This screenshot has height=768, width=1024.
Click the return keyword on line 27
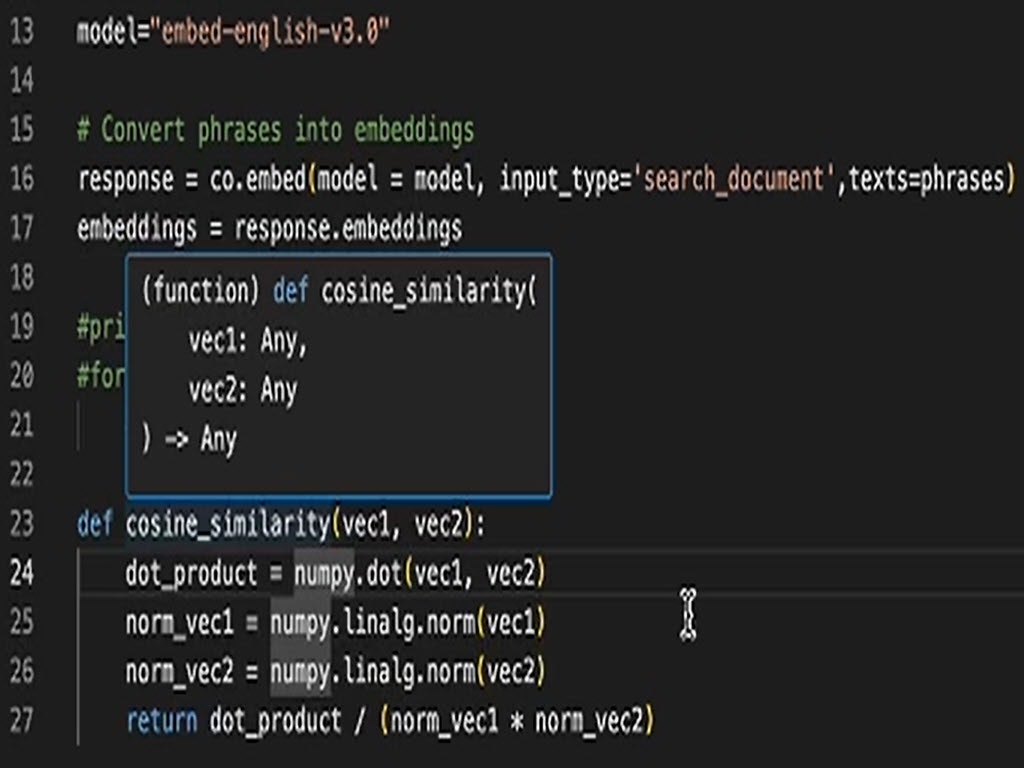click(x=161, y=720)
